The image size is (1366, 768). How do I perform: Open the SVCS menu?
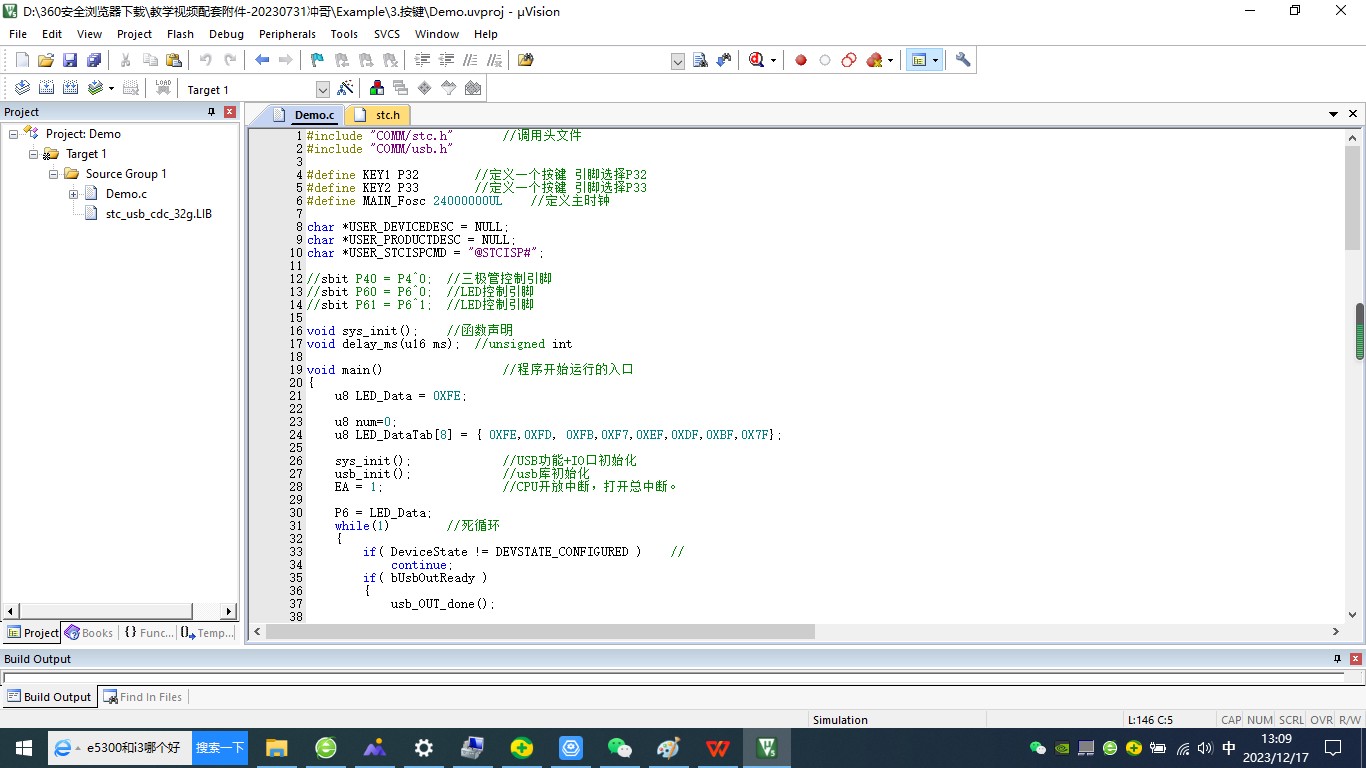(x=387, y=34)
